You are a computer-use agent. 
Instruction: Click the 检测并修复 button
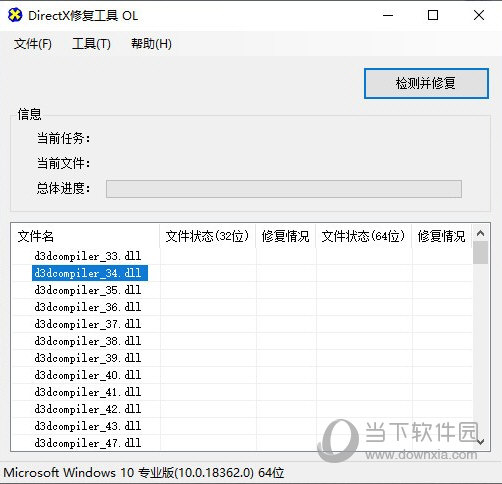(426, 83)
